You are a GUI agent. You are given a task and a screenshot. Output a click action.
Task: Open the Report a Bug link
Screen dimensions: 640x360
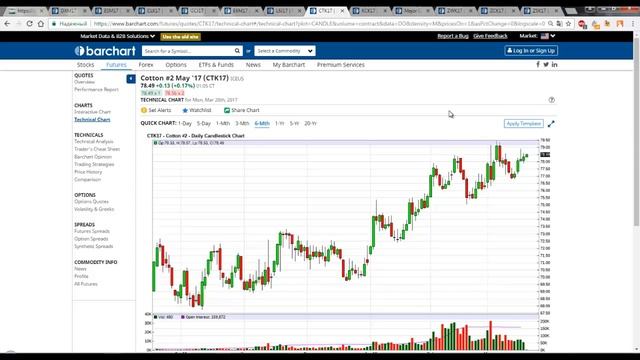tap(453, 36)
